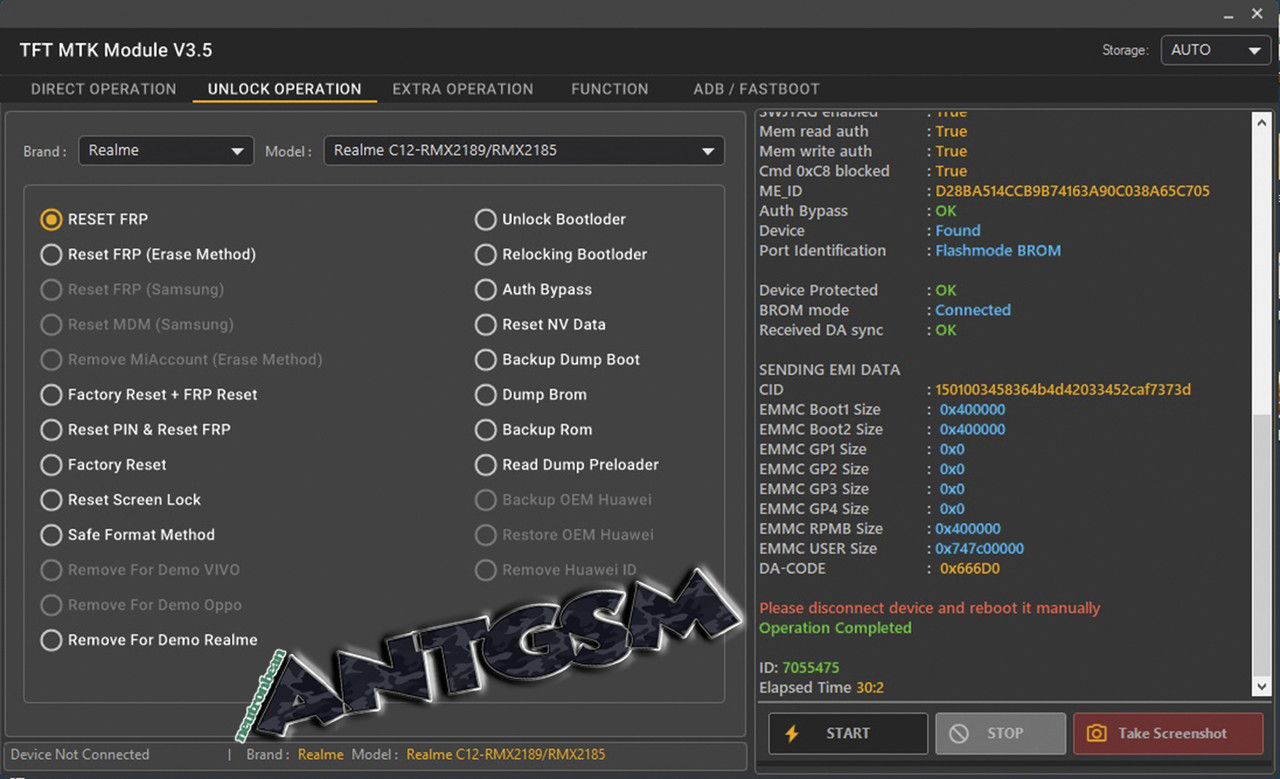The width and height of the screenshot is (1280, 779).
Task: Select Reset FRP (Erase Method)
Action: pos(148,254)
